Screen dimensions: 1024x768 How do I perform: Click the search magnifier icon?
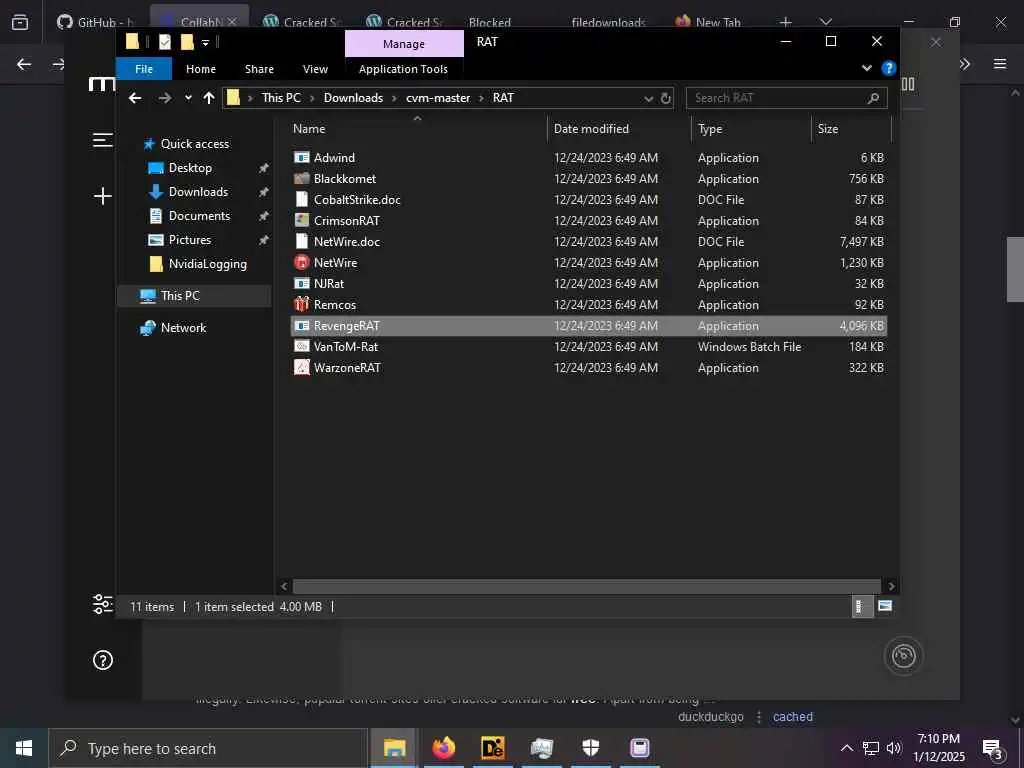pos(873,98)
